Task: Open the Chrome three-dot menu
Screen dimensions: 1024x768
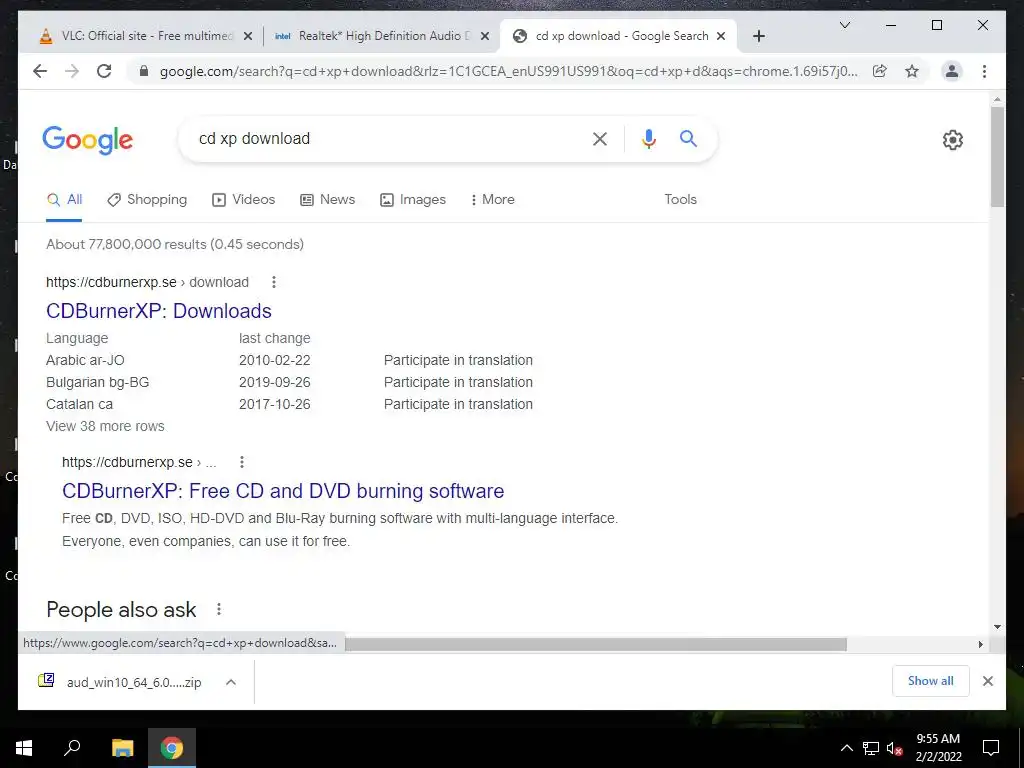Action: tap(984, 71)
